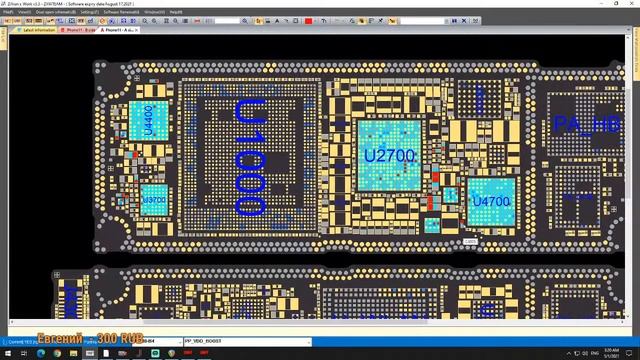640x360 pixels.
Task: Focus the first toolbar search box
Action: [x=227, y=21]
